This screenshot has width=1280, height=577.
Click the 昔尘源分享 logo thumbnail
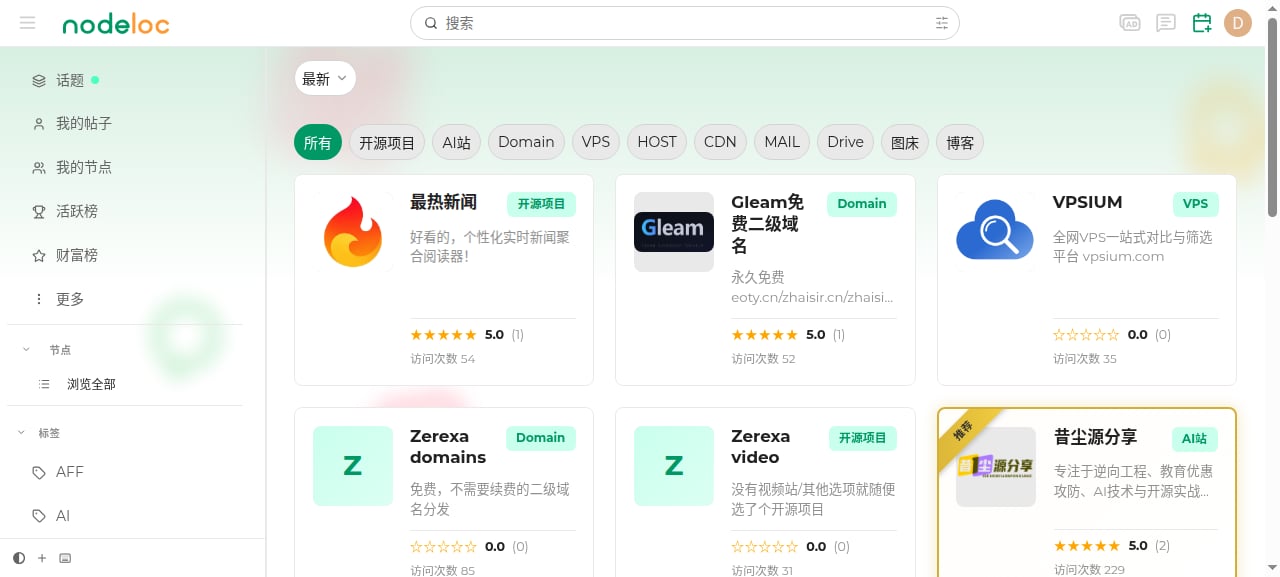pos(995,466)
